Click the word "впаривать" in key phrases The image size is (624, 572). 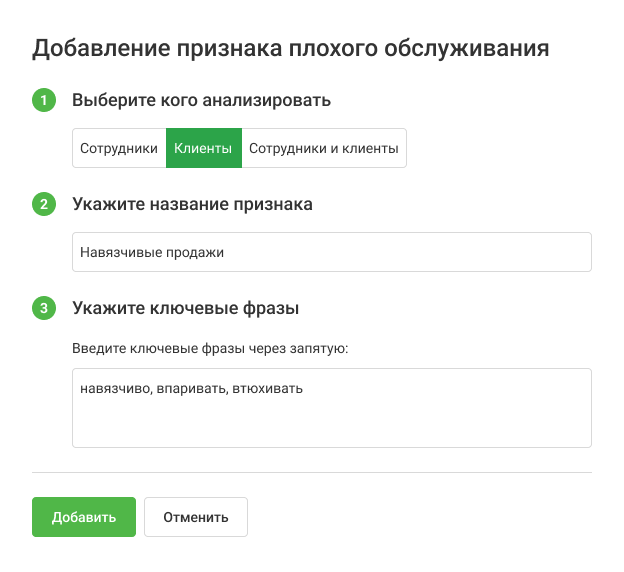[192, 388]
